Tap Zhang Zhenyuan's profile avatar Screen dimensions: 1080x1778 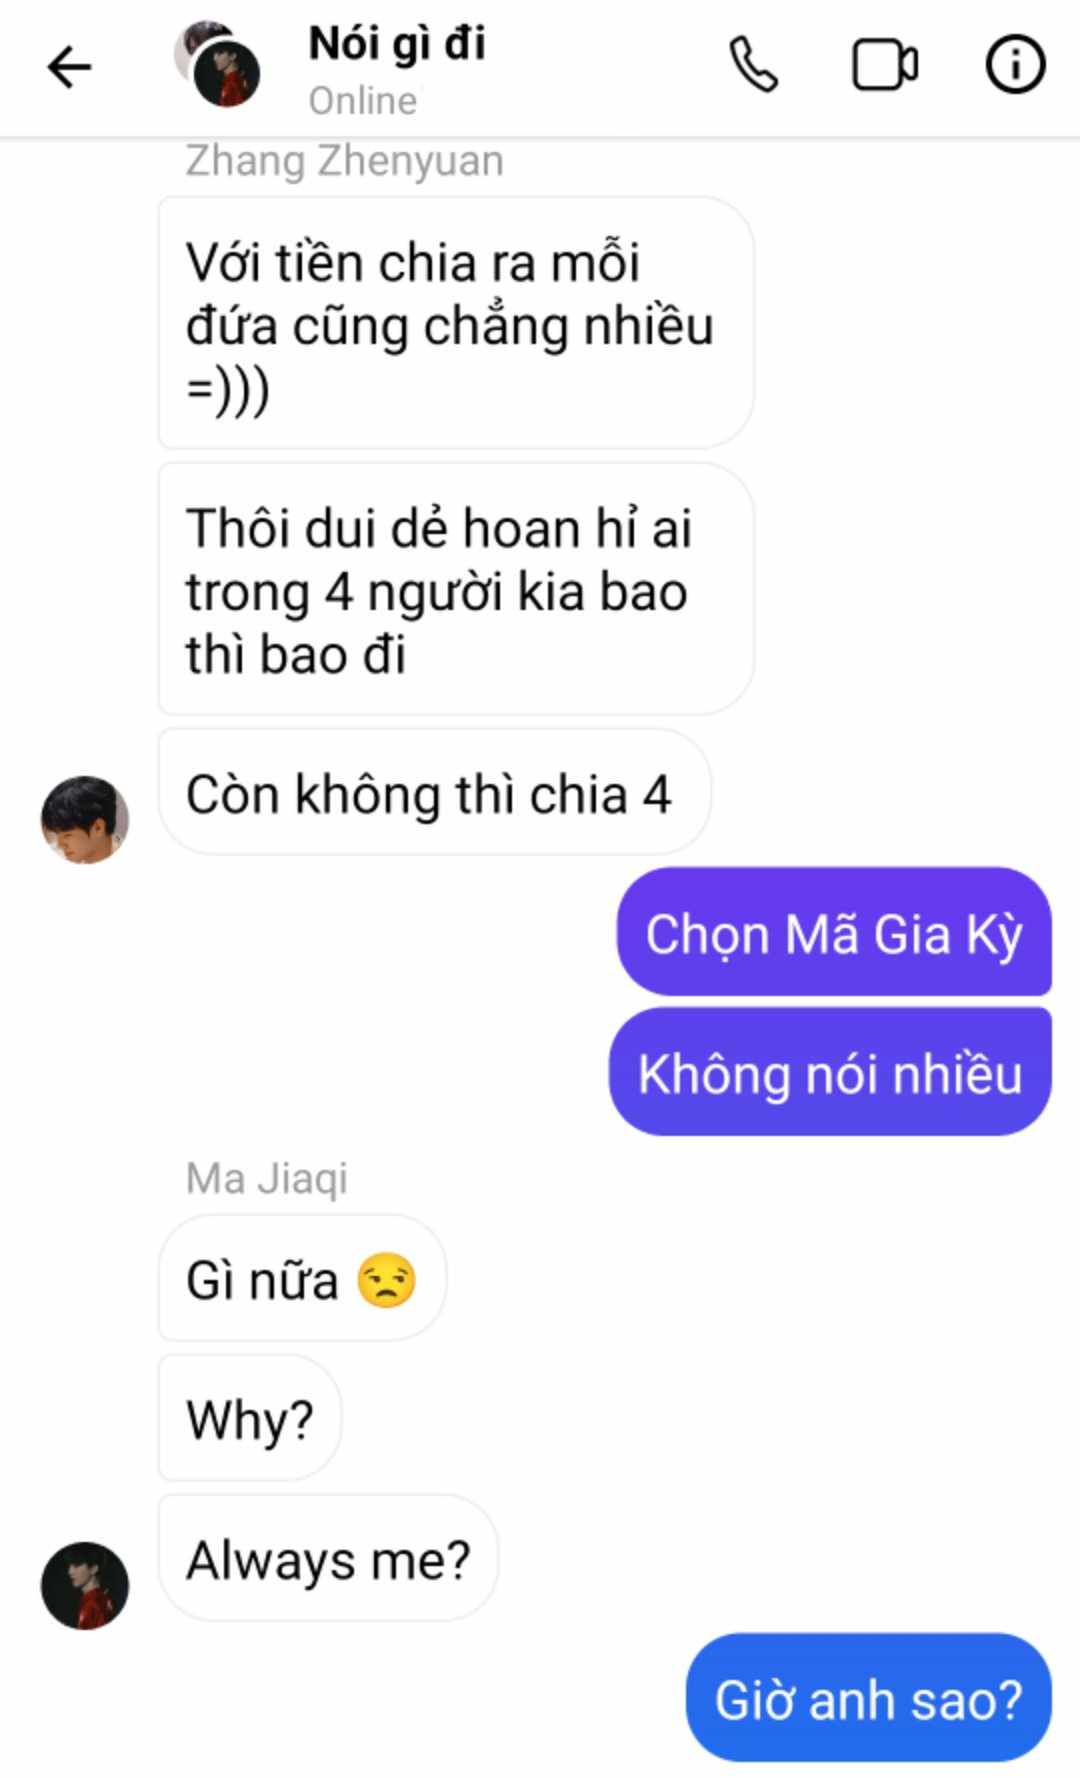point(85,819)
